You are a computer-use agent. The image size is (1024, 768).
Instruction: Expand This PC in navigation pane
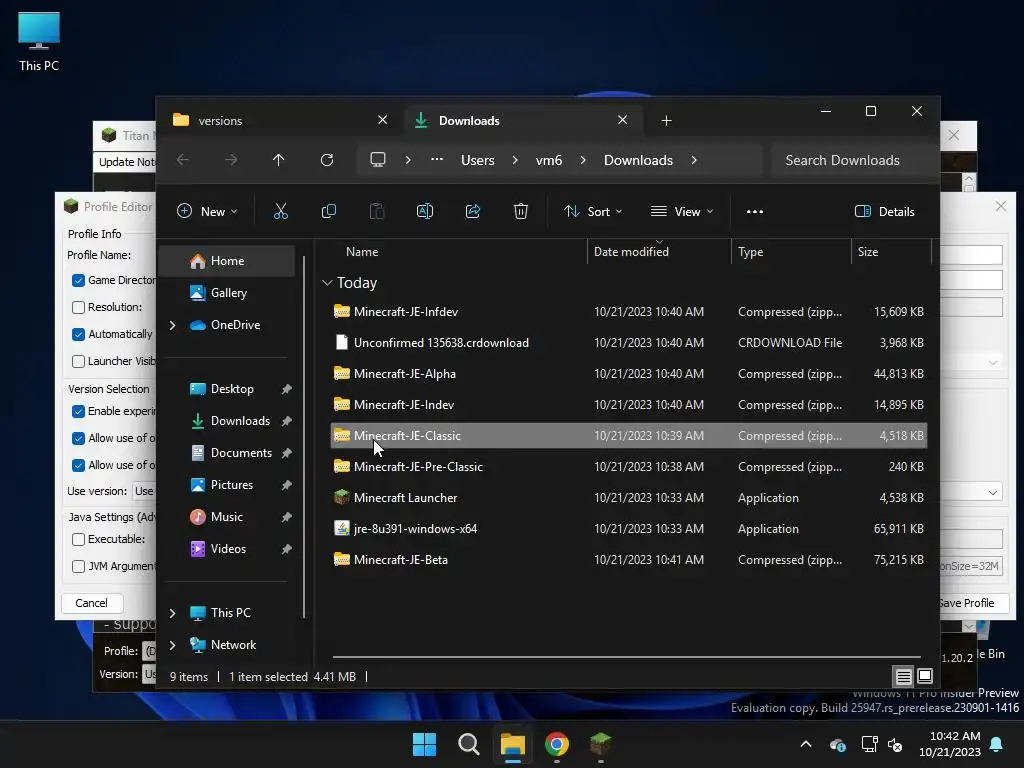(x=172, y=613)
